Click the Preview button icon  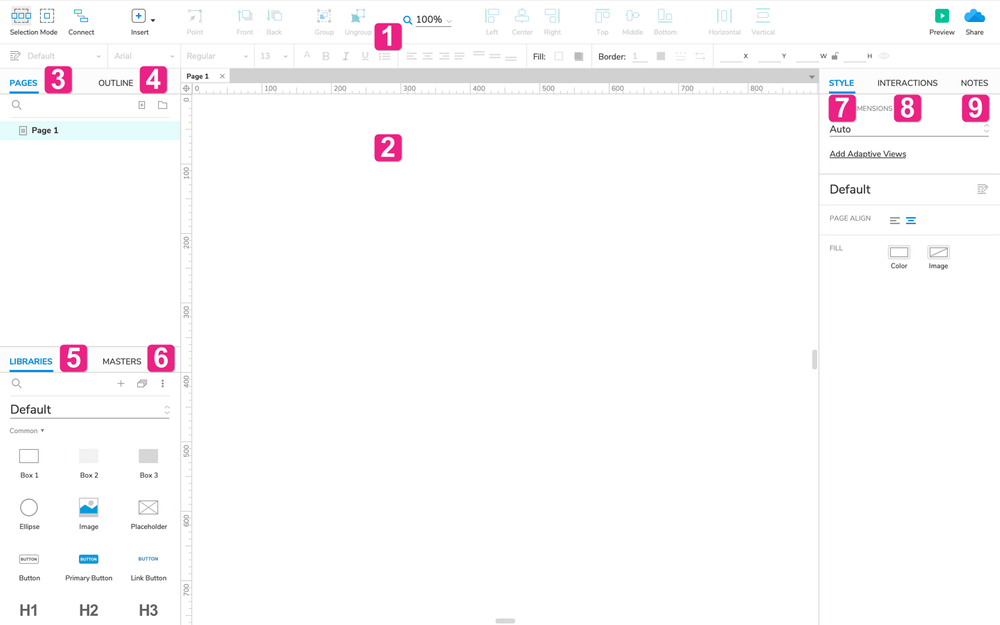tap(941, 18)
